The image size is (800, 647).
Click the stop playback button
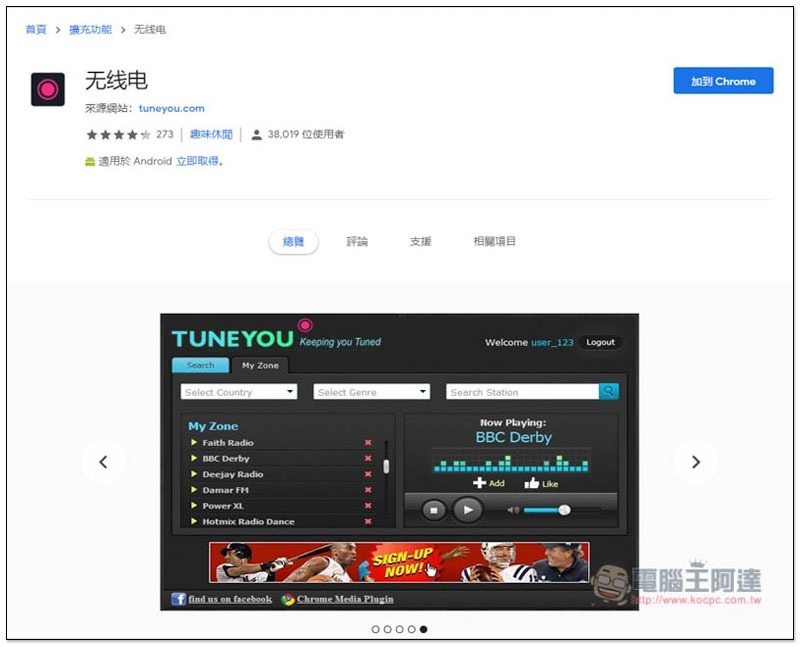(x=434, y=510)
